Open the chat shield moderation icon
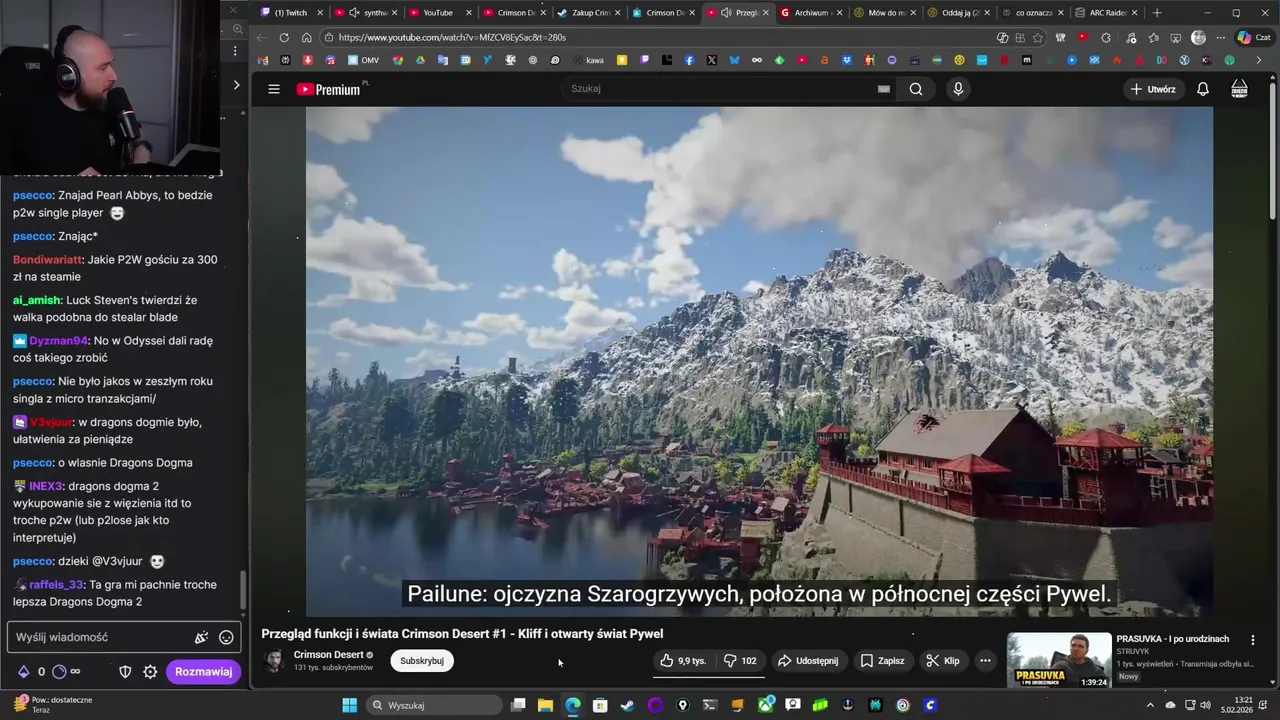Viewport: 1280px width, 720px height. pyautogui.click(x=125, y=672)
